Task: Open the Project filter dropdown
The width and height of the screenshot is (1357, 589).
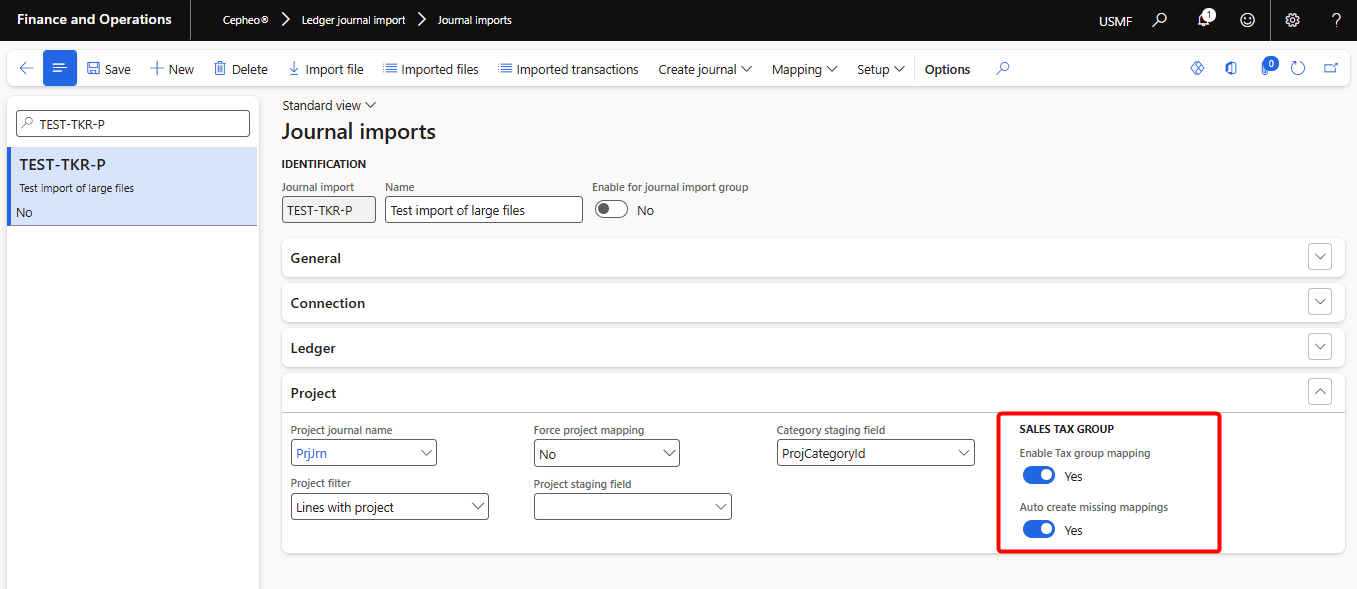Action: click(389, 507)
